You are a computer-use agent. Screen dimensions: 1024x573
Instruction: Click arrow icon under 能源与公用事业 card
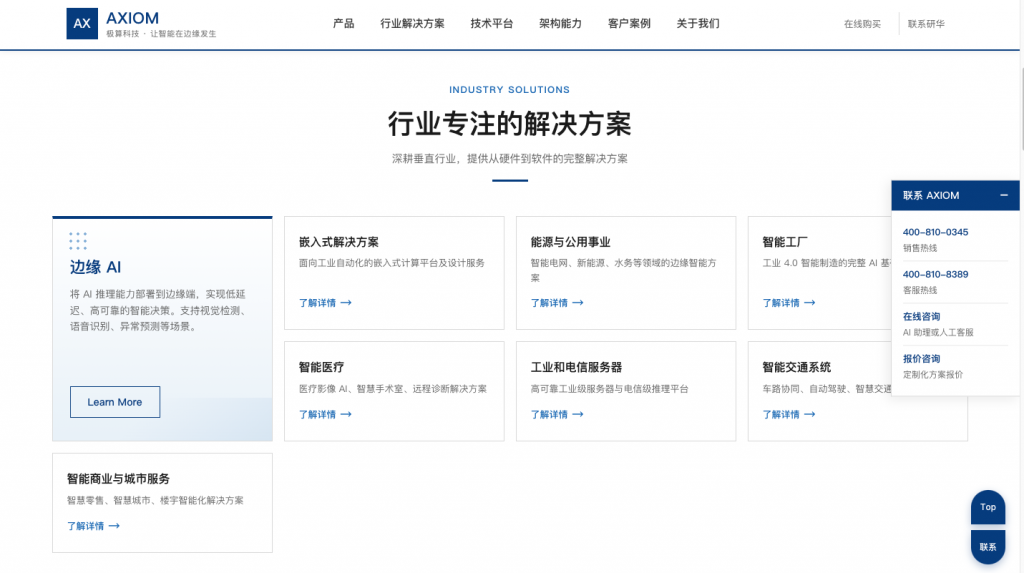578,303
